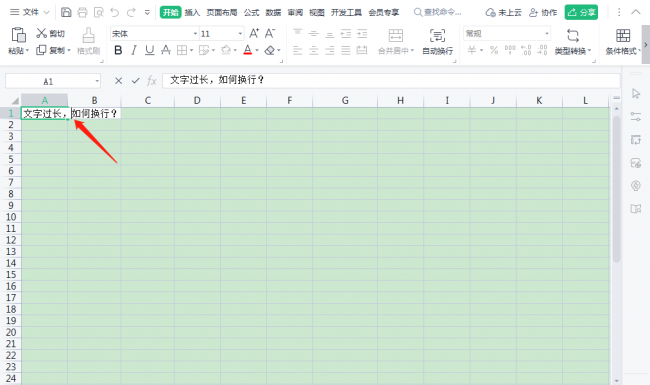Click Merge and Center 合并居中
Viewport: 650px width, 385px height.
[395, 41]
